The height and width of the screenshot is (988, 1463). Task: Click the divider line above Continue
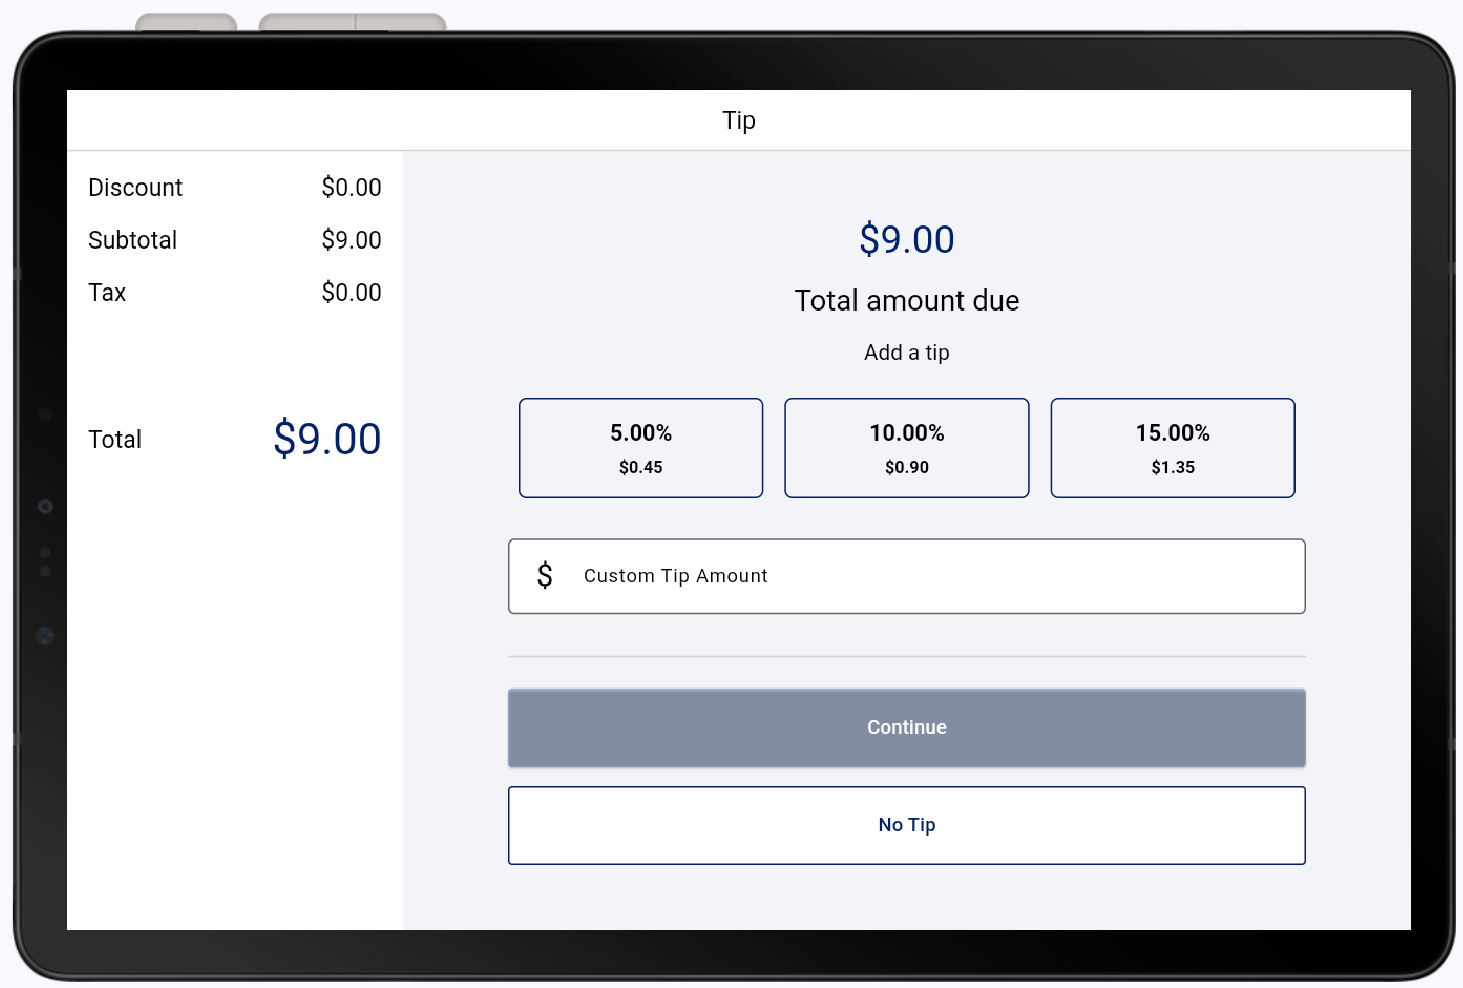pyautogui.click(x=906, y=655)
